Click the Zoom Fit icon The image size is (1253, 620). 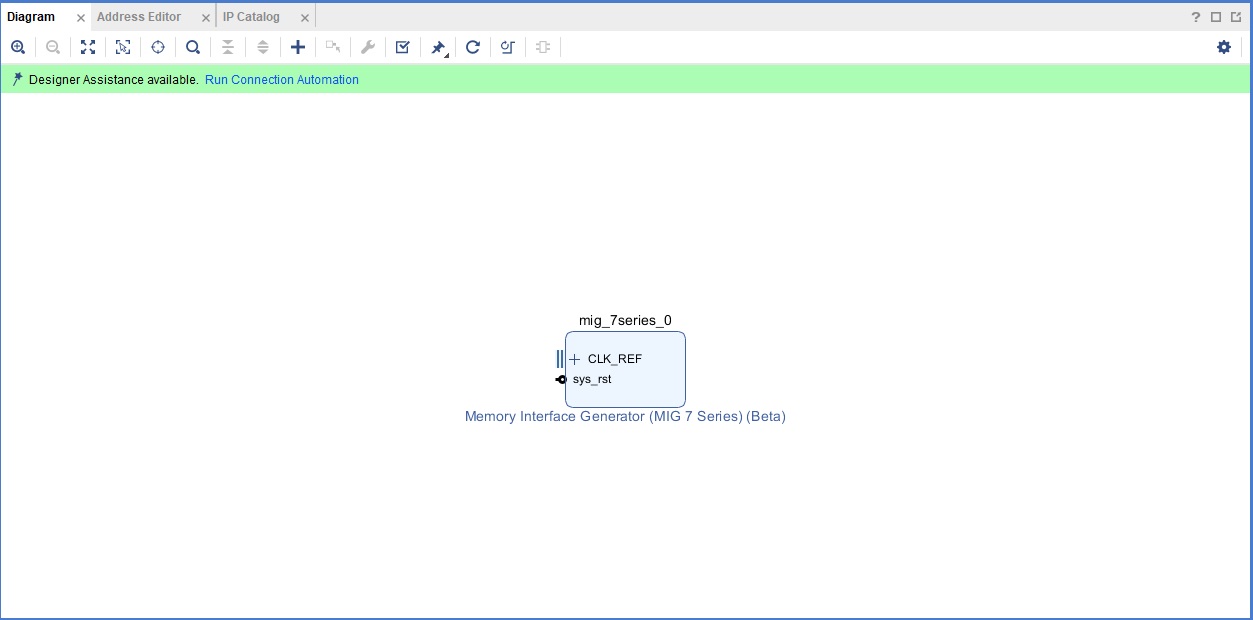tap(88, 47)
